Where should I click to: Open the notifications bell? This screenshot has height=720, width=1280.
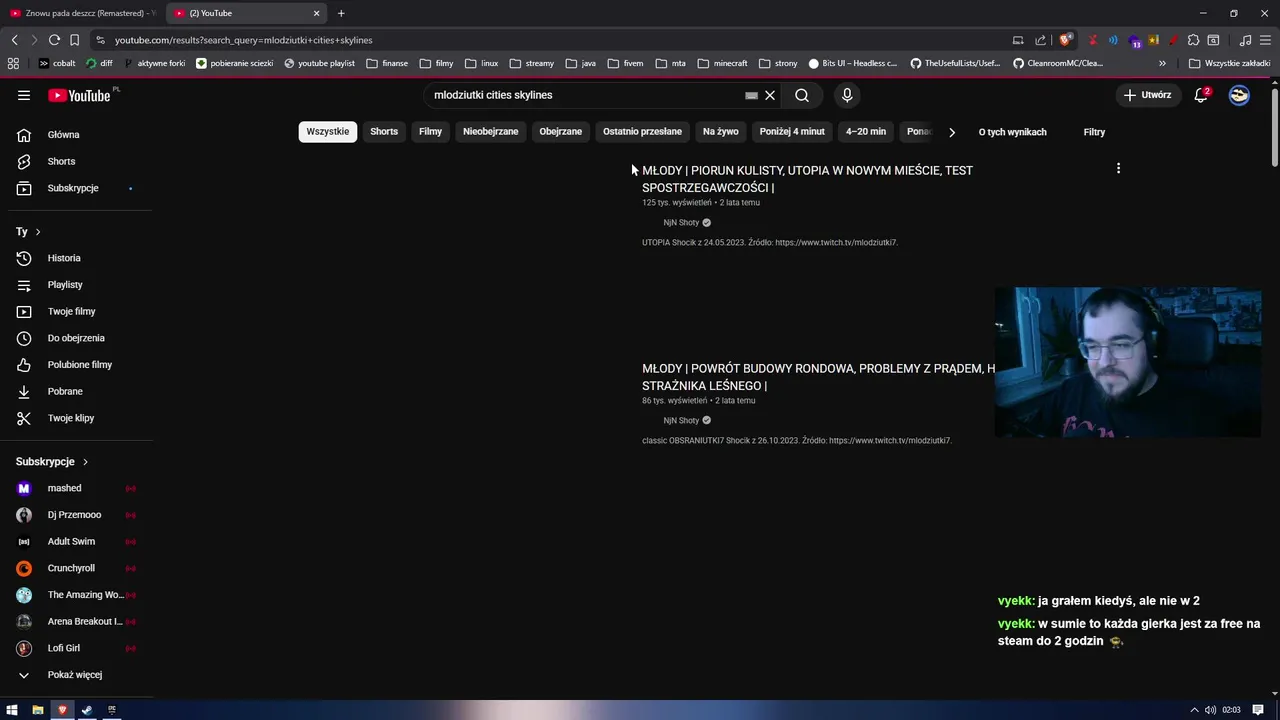tap(1201, 95)
